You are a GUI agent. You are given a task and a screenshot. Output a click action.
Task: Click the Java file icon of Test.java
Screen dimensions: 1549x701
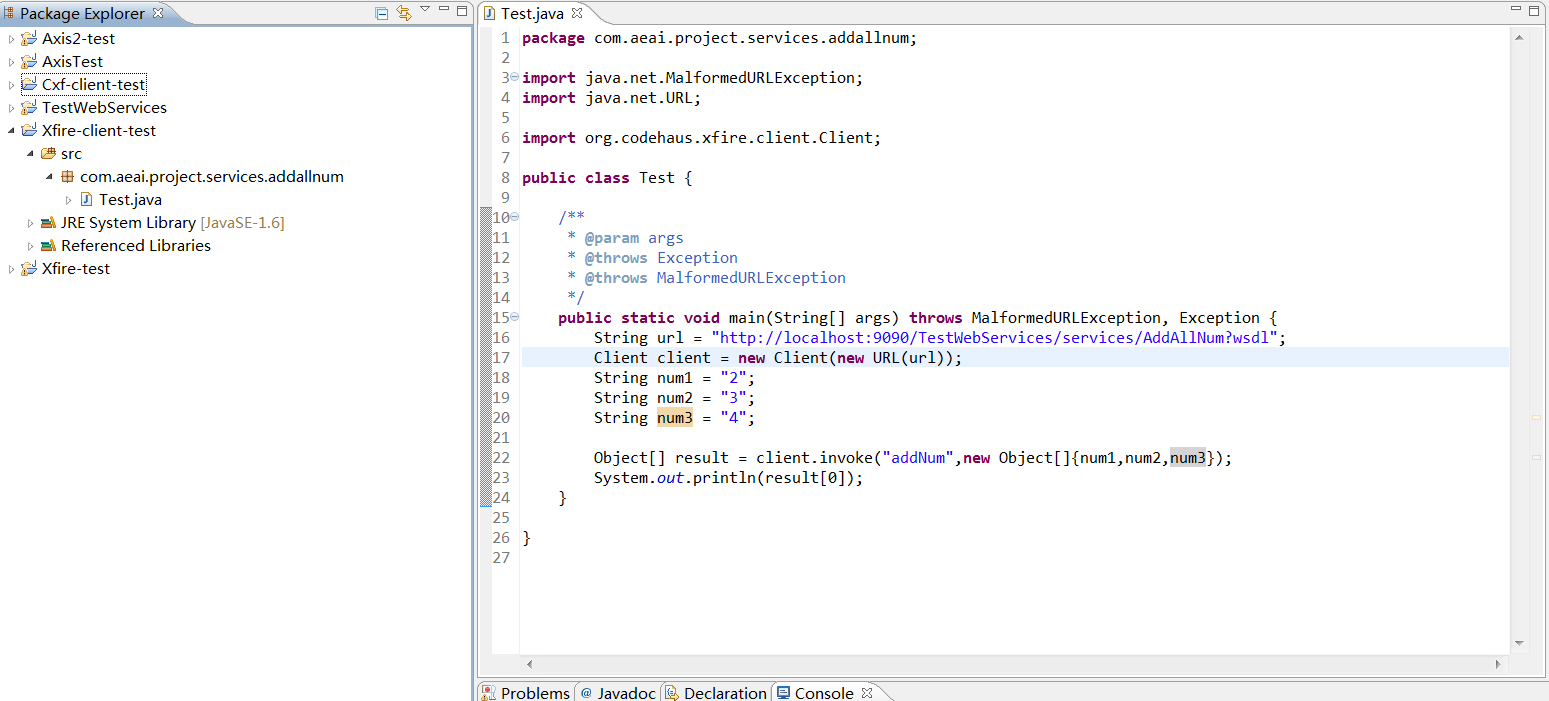click(86, 200)
